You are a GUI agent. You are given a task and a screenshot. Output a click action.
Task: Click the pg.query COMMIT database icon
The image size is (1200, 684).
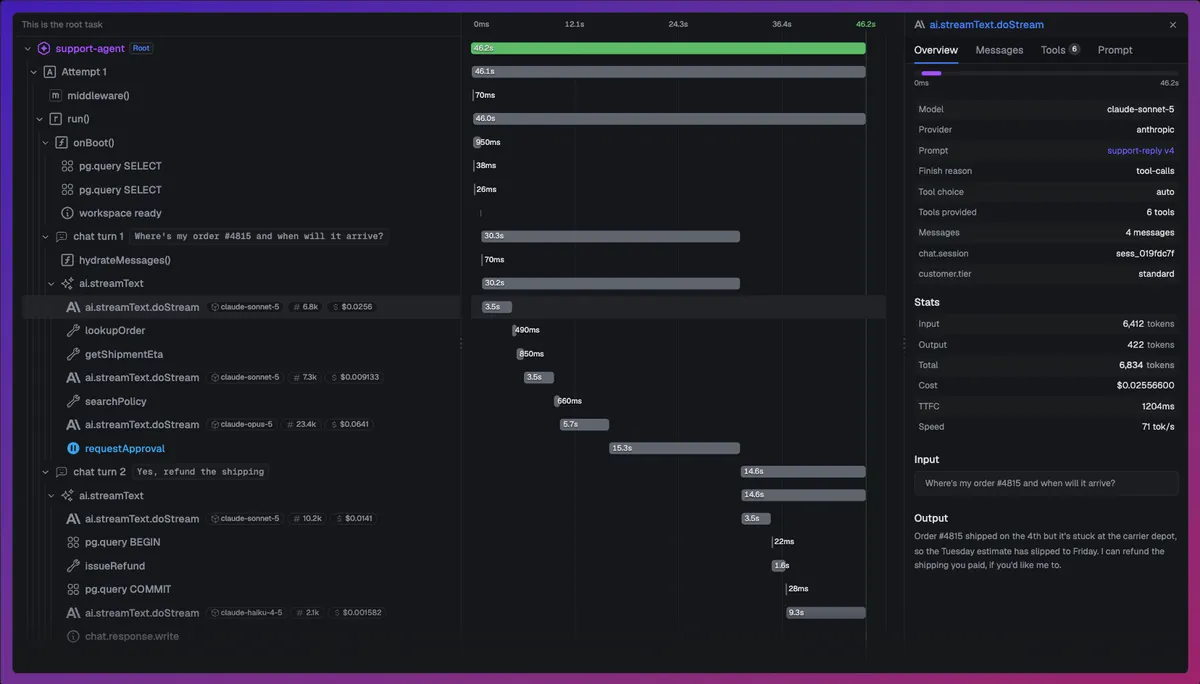[x=73, y=589]
